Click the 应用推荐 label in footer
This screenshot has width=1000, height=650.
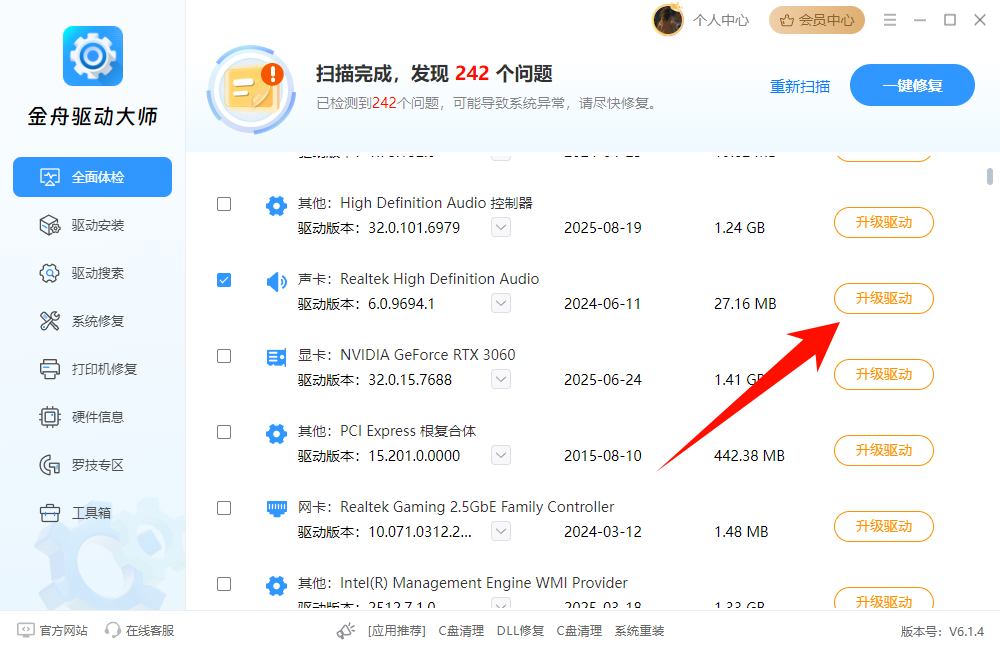[x=397, y=631]
